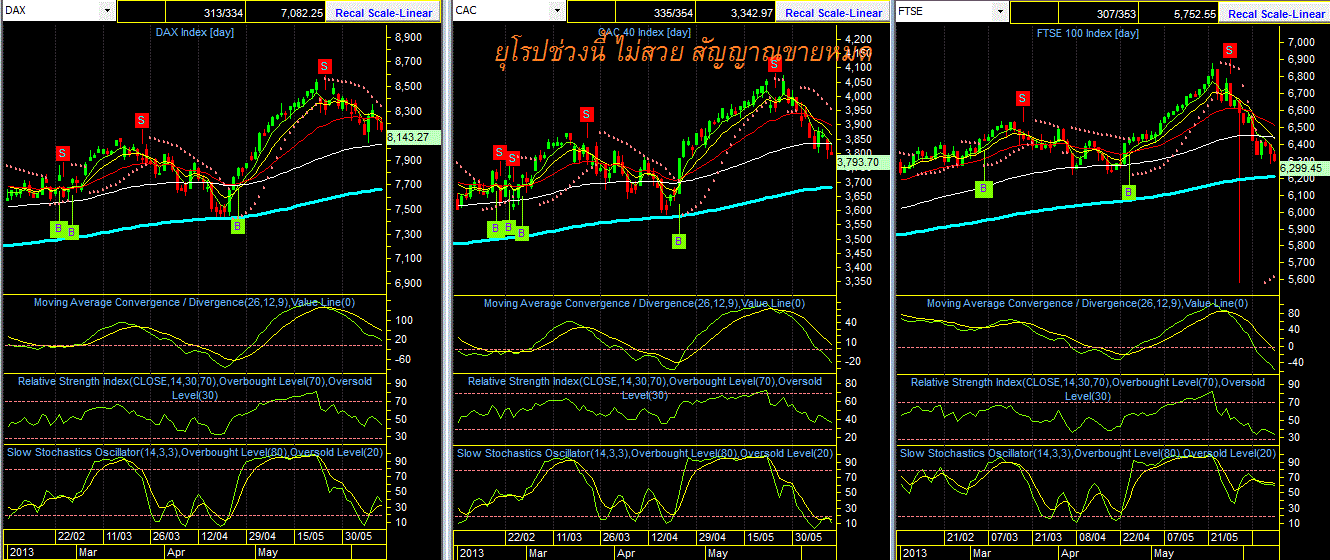Click the B buy marker near 22/04 on FTSE chart

point(1129,192)
